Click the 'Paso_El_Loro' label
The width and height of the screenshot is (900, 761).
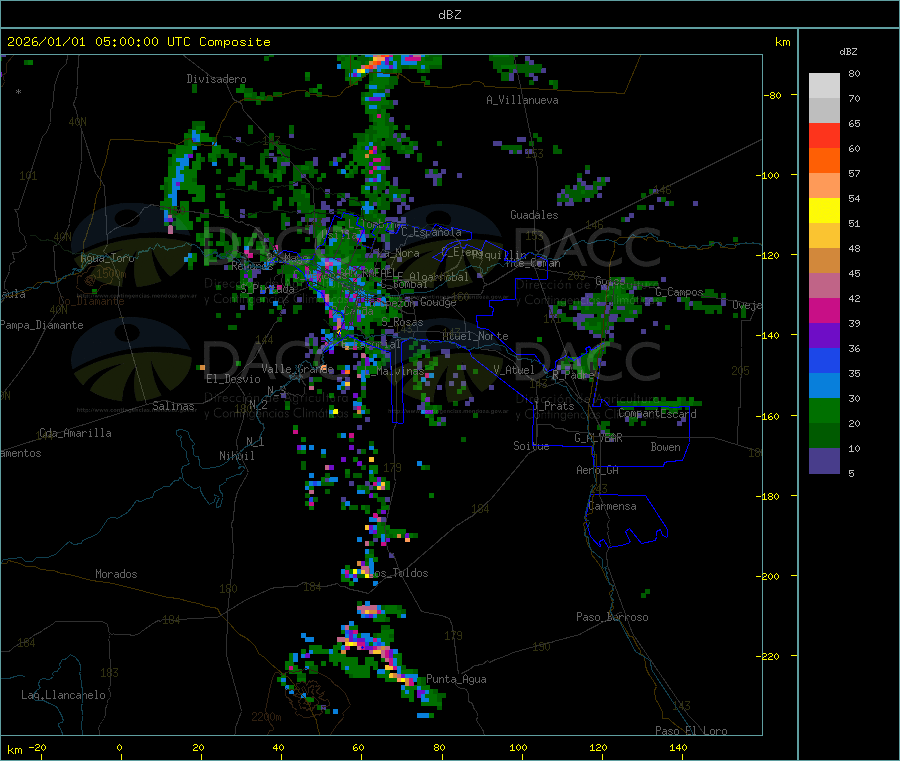pos(691,731)
